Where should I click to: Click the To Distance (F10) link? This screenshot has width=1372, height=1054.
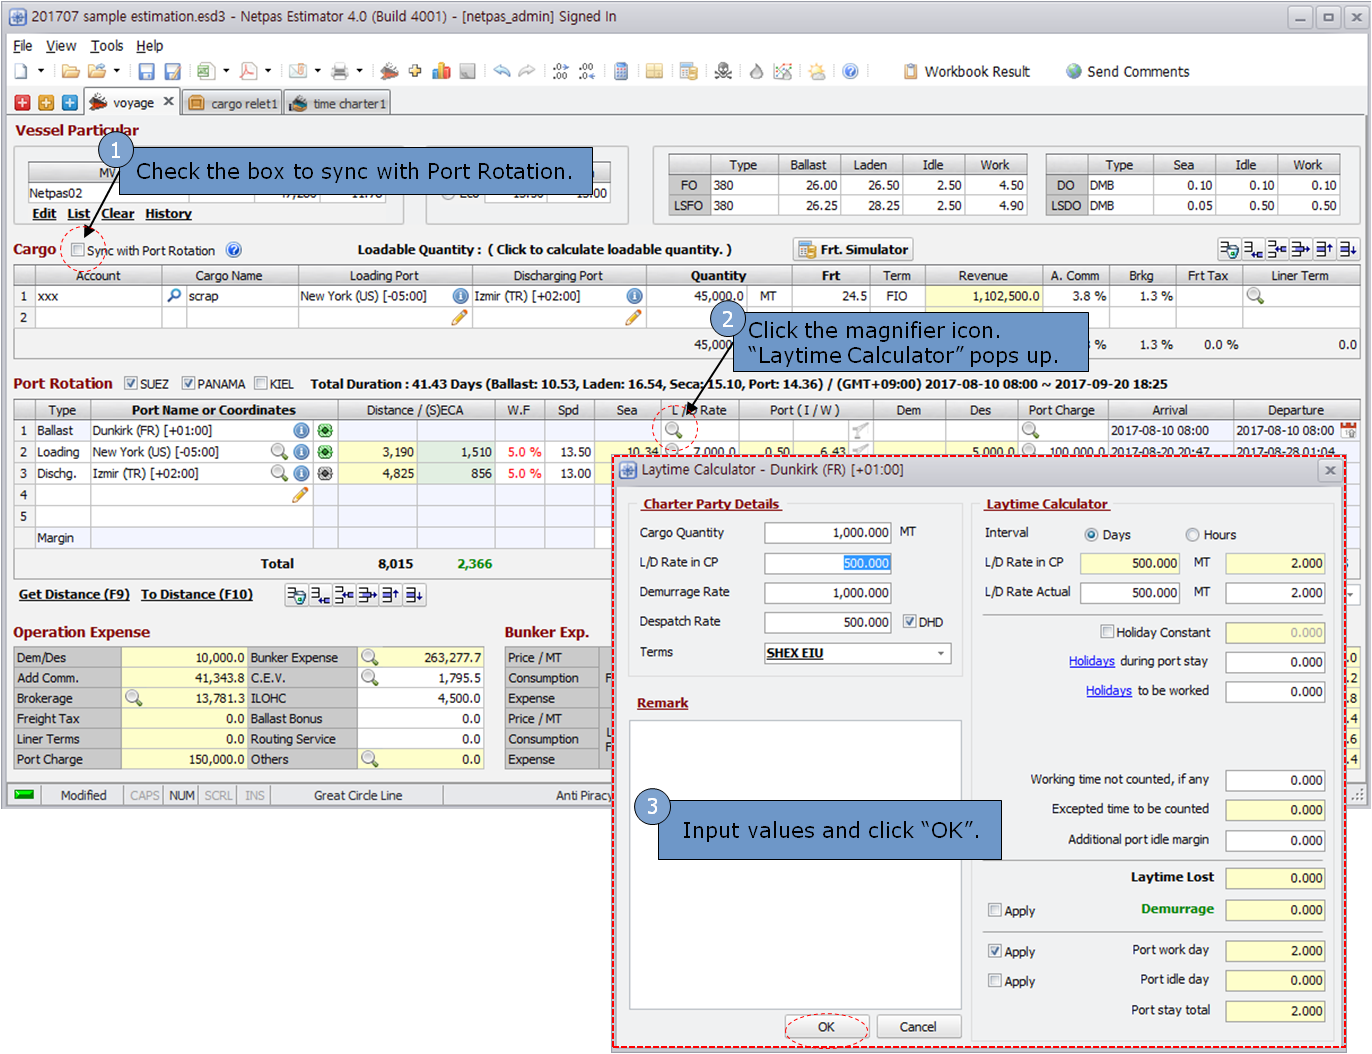(x=197, y=594)
